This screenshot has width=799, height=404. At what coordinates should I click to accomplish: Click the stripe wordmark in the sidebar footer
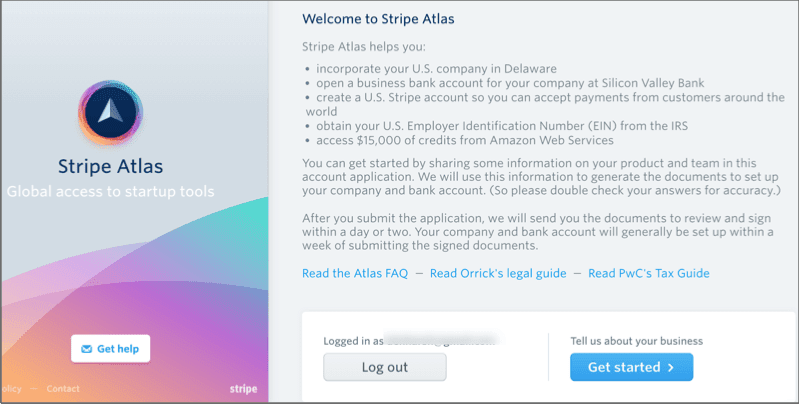pyautogui.click(x=243, y=389)
